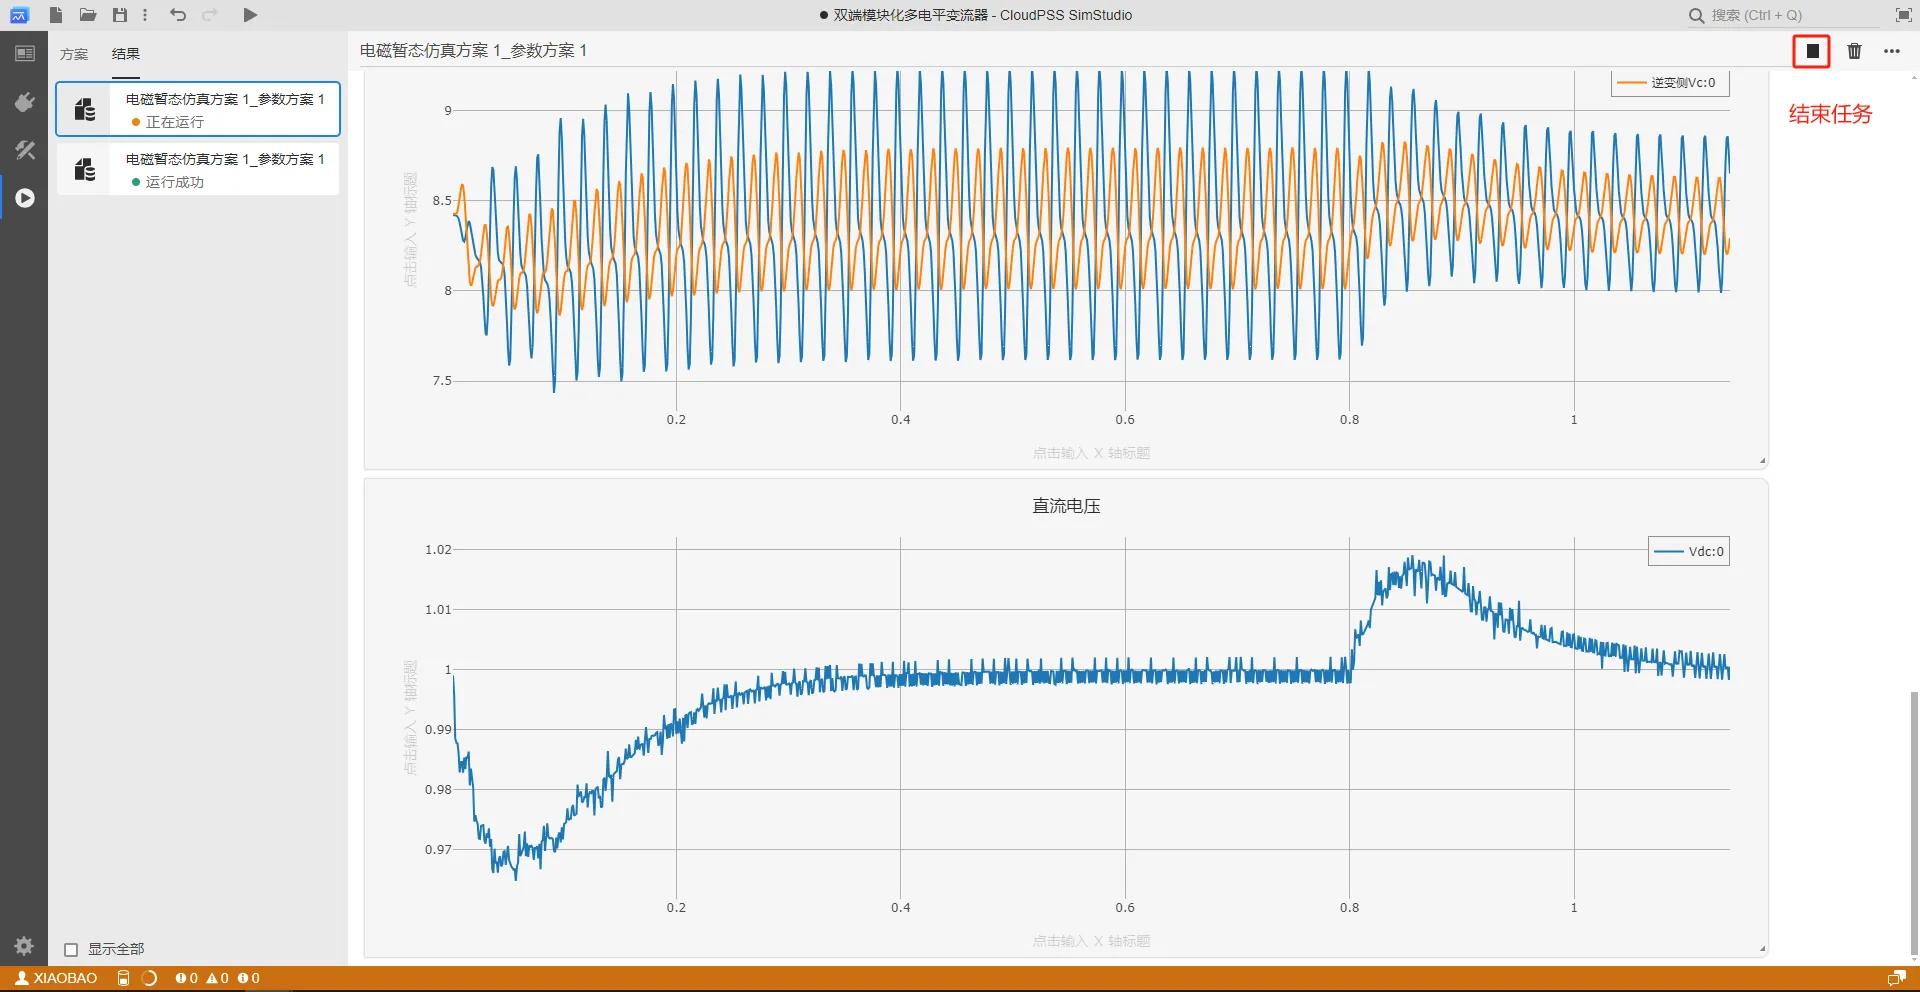
Task: Click the results vertical scrollbar
Action: 1914,824
